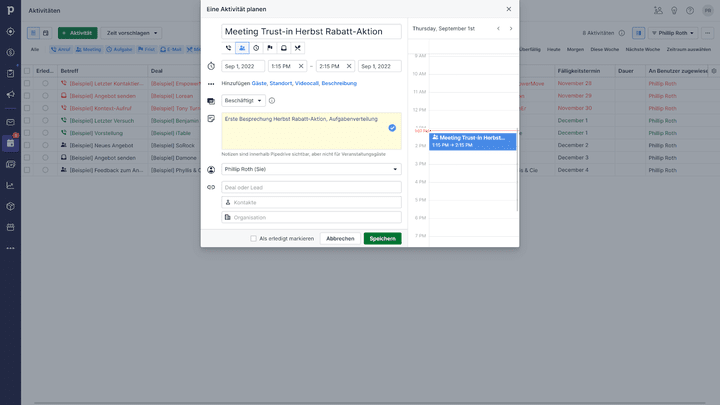The image size is (720, 405).
Task: Open the PR user avatar menu
Action: point(708,10)
